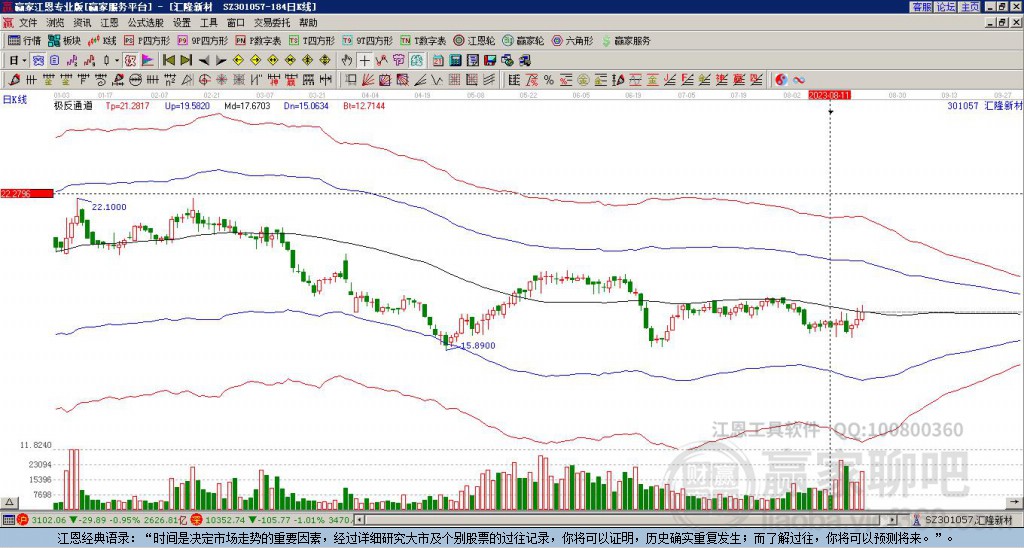Select the zigzag wave line tool

pos(436,80)
